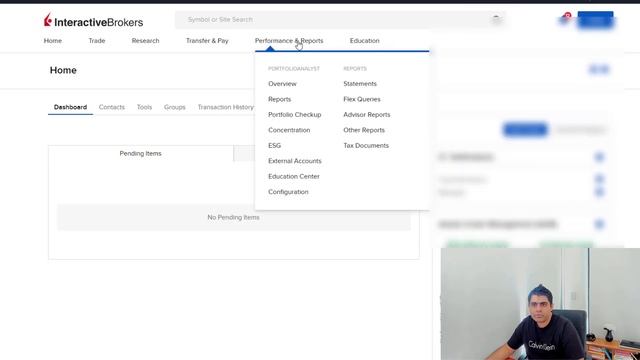Select the Pending Items tab
The image size is (640, 360).
click(141, 153)
